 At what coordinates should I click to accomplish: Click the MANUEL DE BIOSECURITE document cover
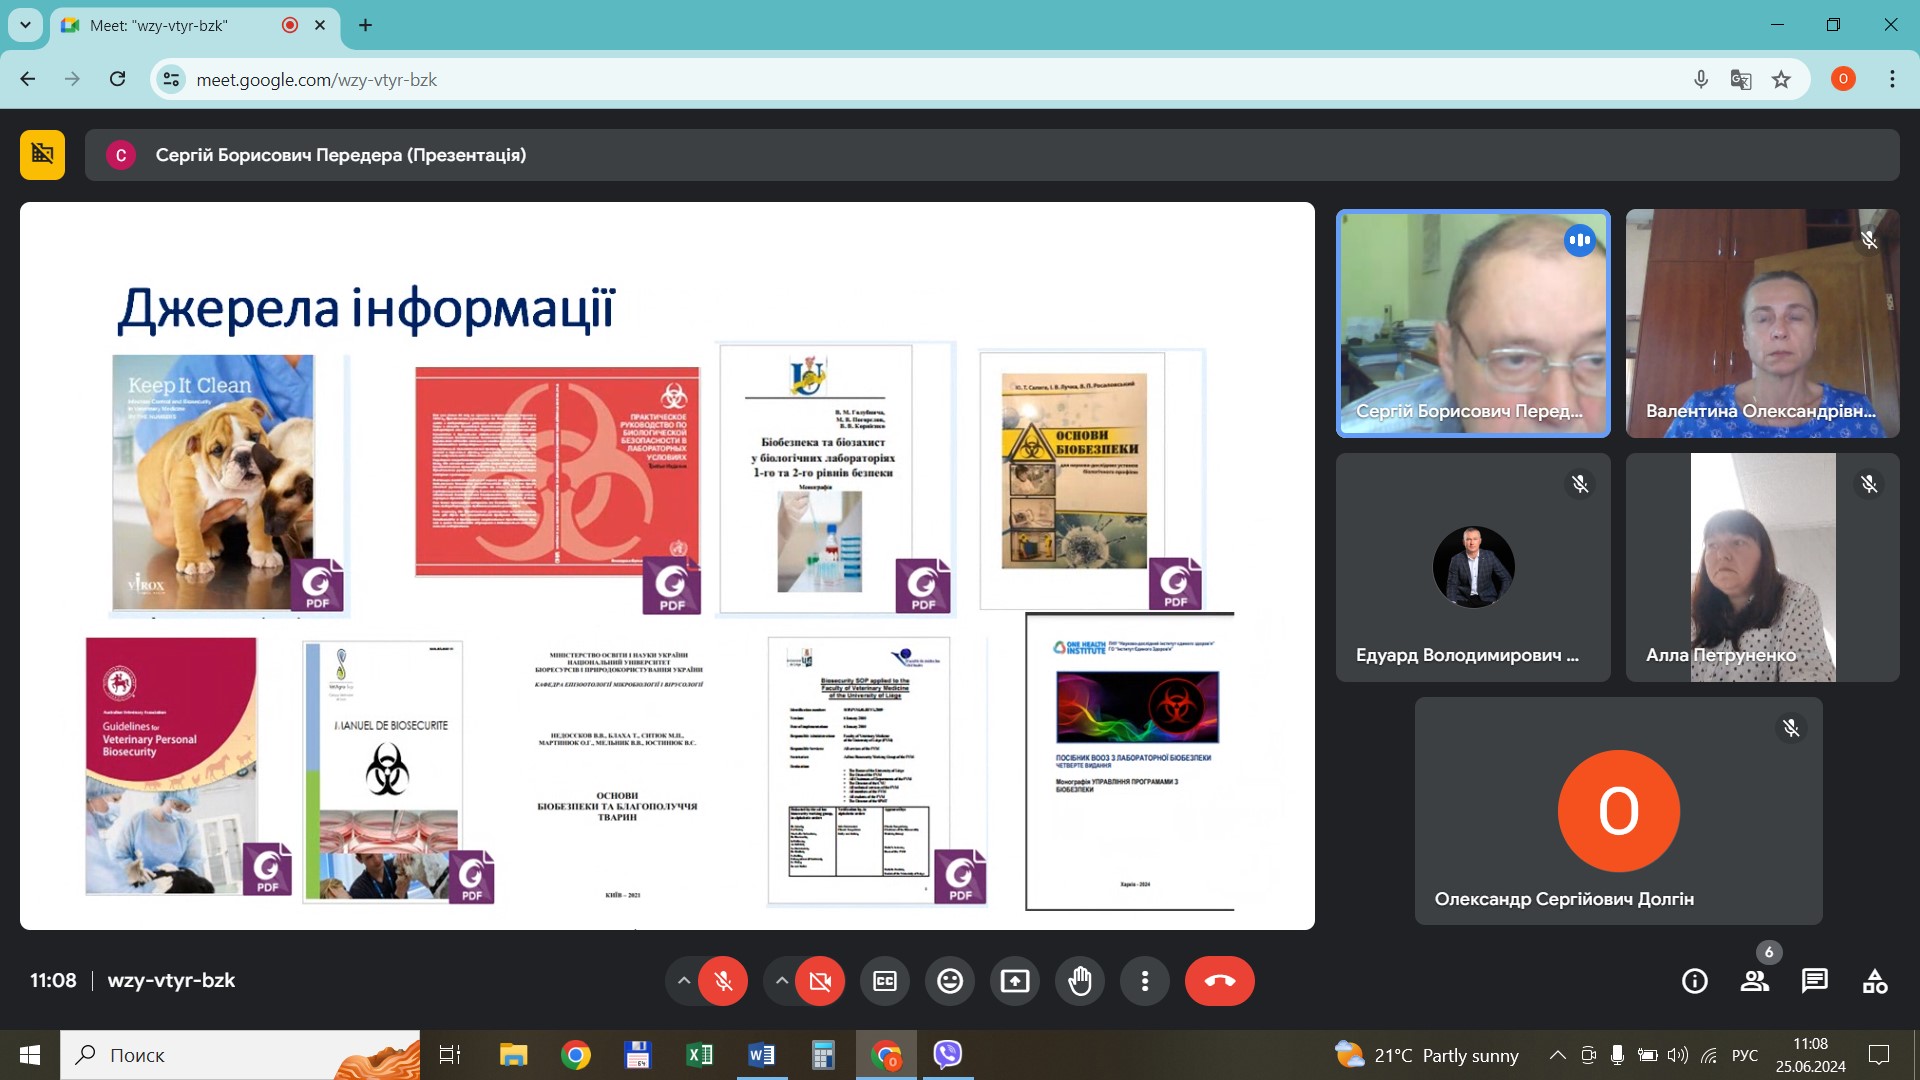(383, 771)
